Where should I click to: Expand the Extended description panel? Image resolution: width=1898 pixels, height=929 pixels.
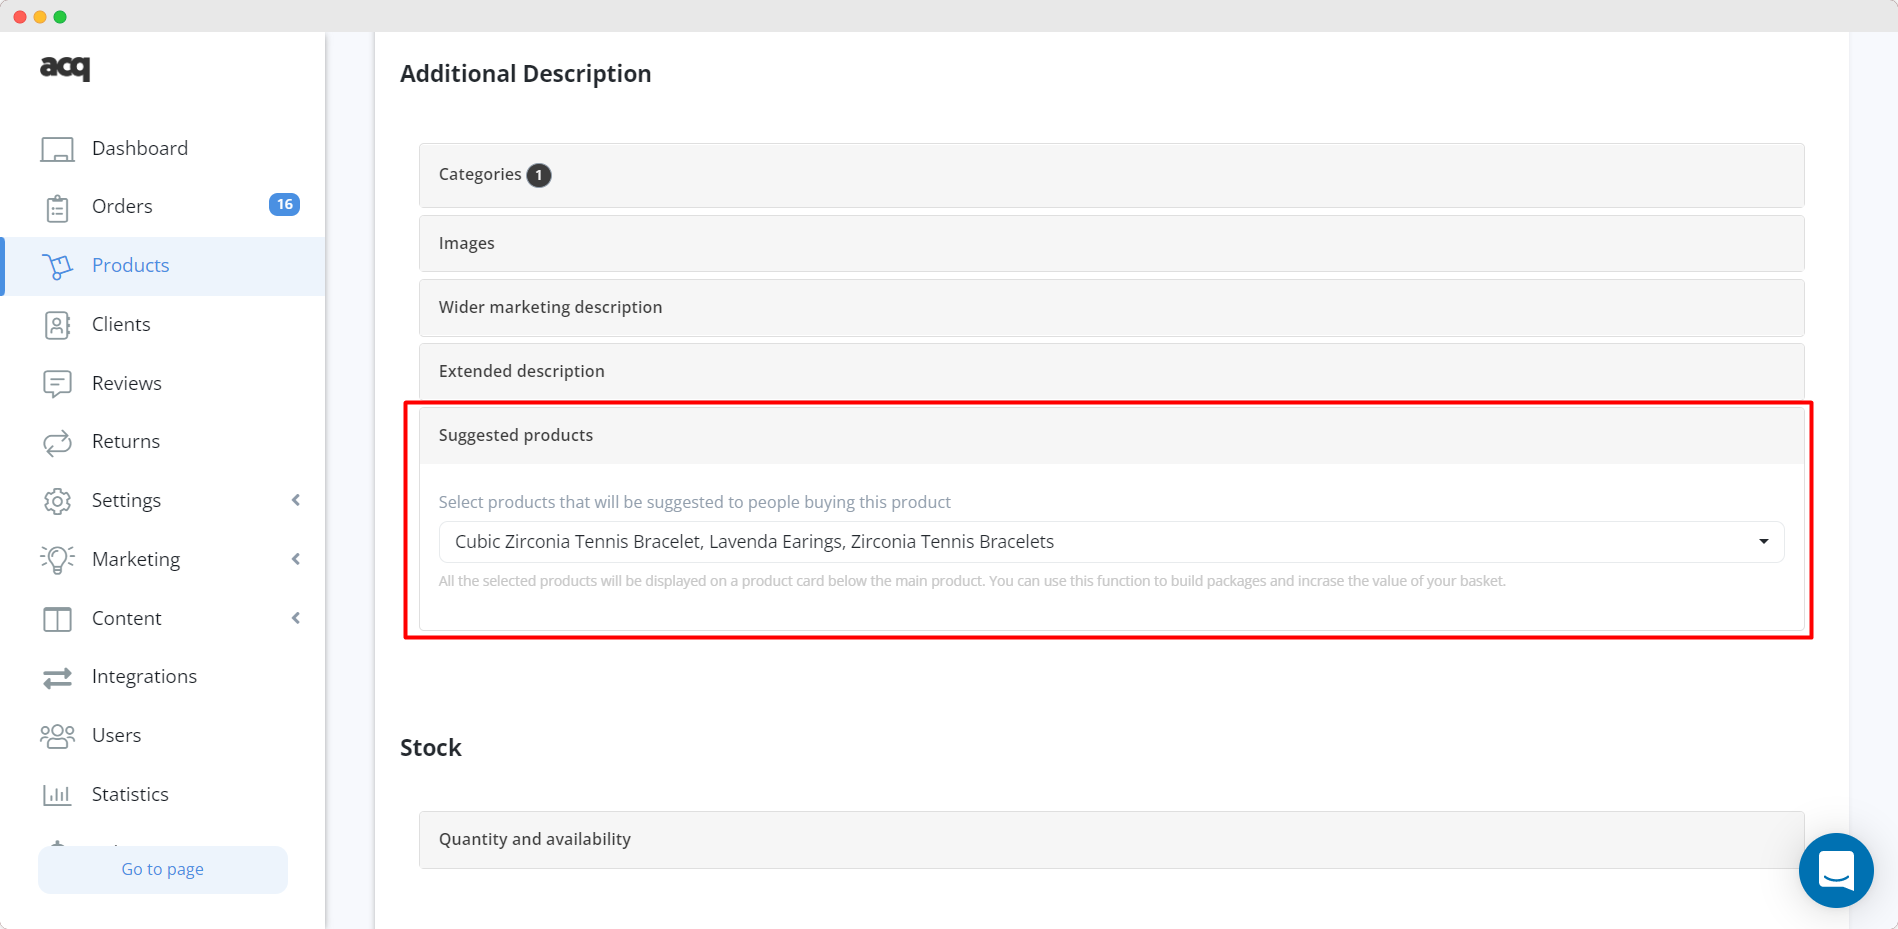pos(1111,371)
